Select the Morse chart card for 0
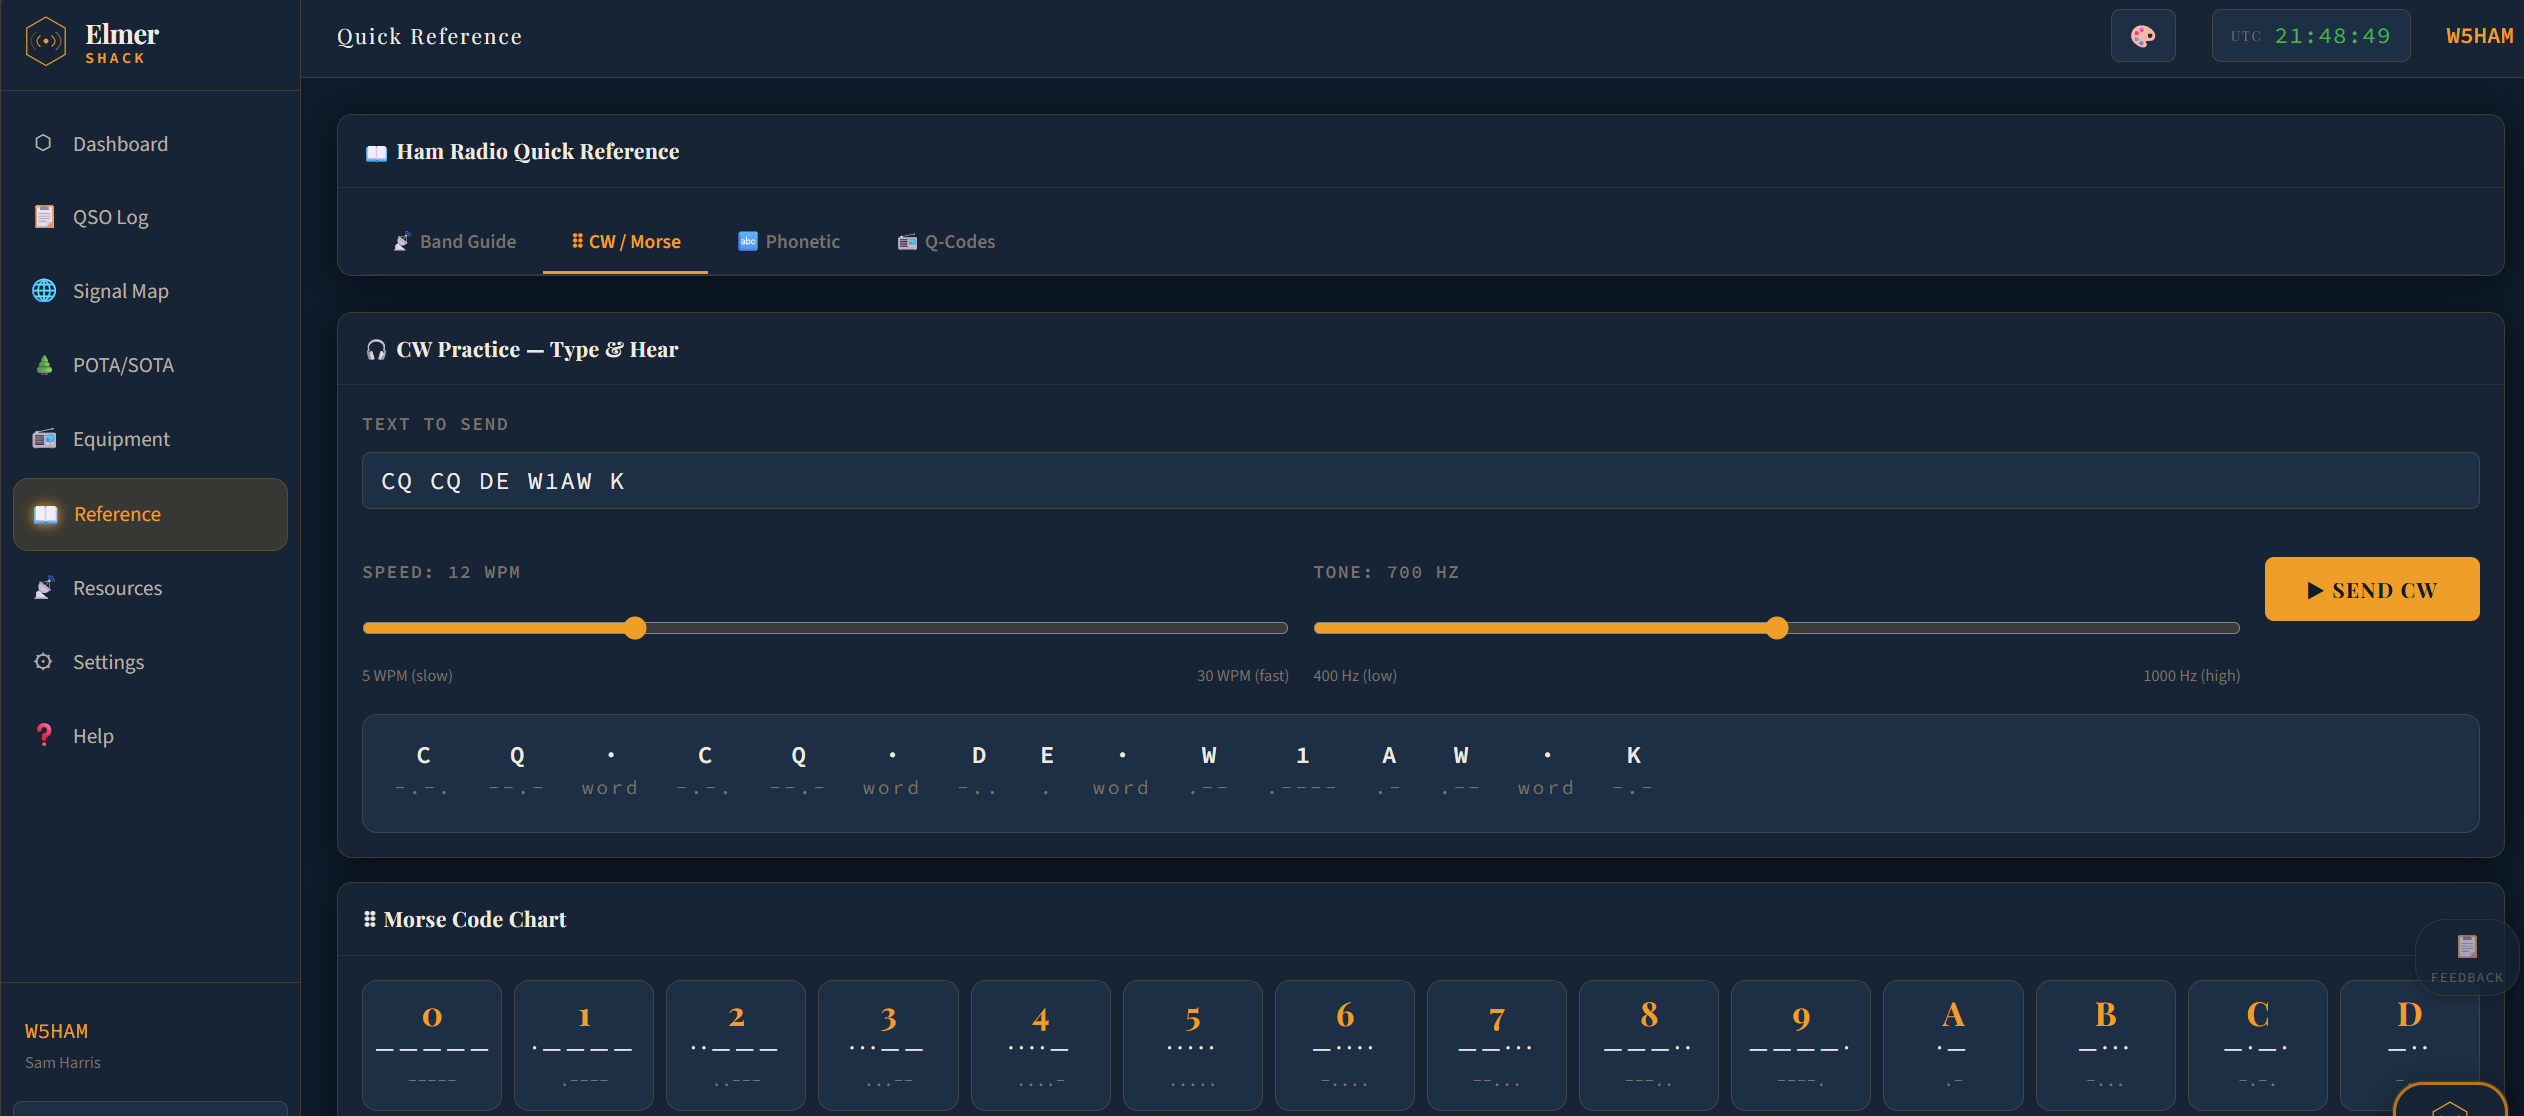 pos(432,1044)
